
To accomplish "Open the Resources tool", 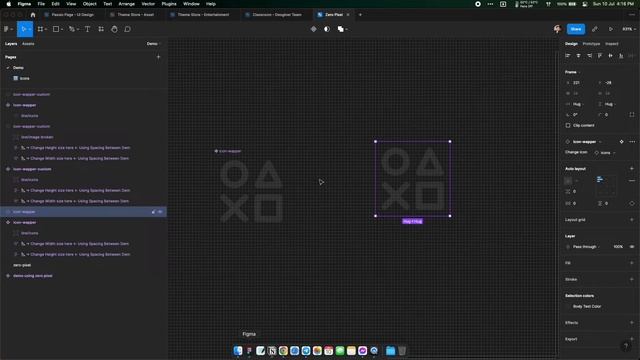I will click(x=101, y=29).
